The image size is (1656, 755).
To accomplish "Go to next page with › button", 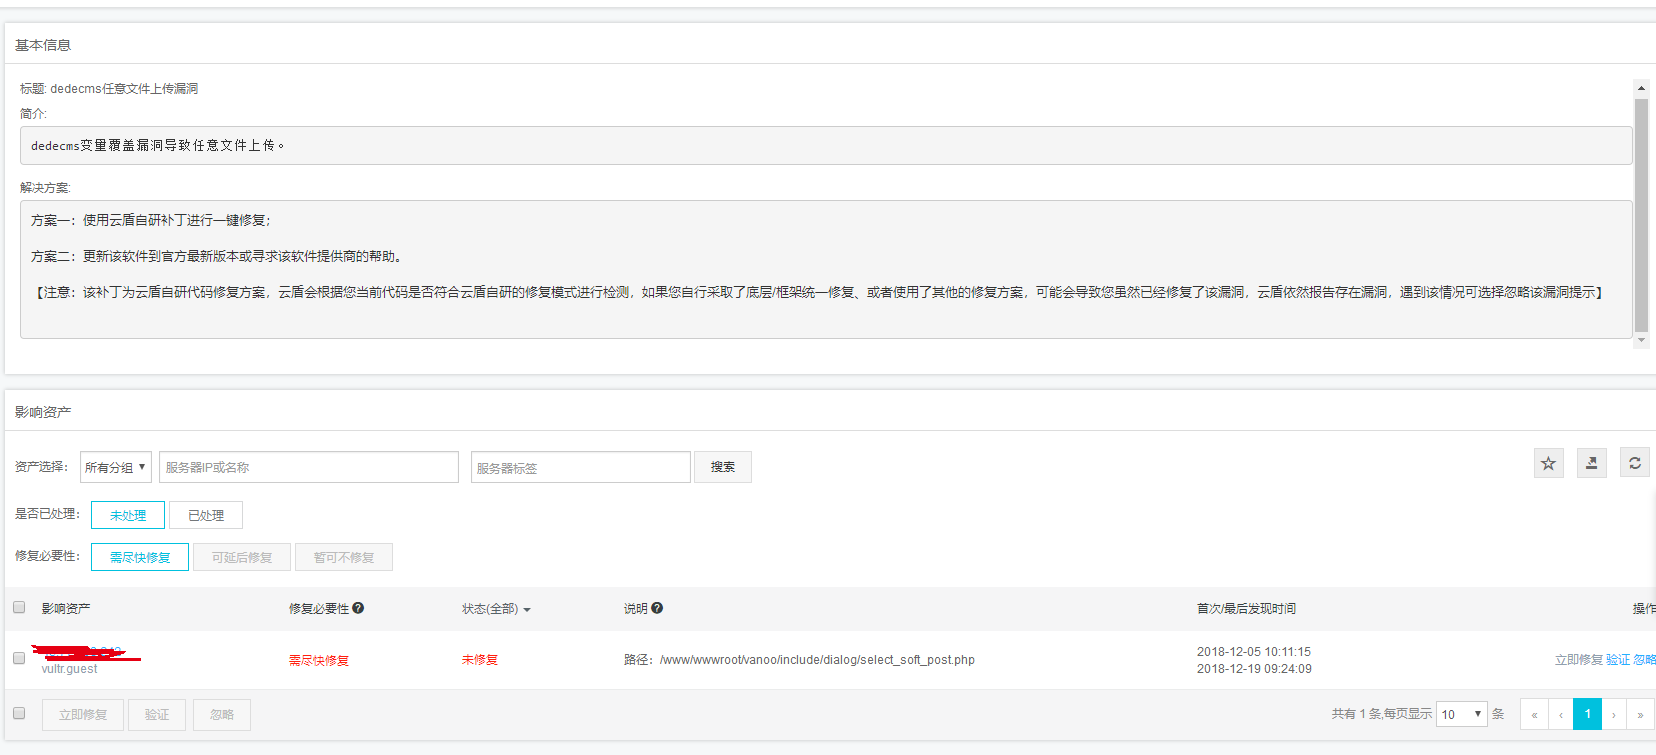I will 1614,714.
